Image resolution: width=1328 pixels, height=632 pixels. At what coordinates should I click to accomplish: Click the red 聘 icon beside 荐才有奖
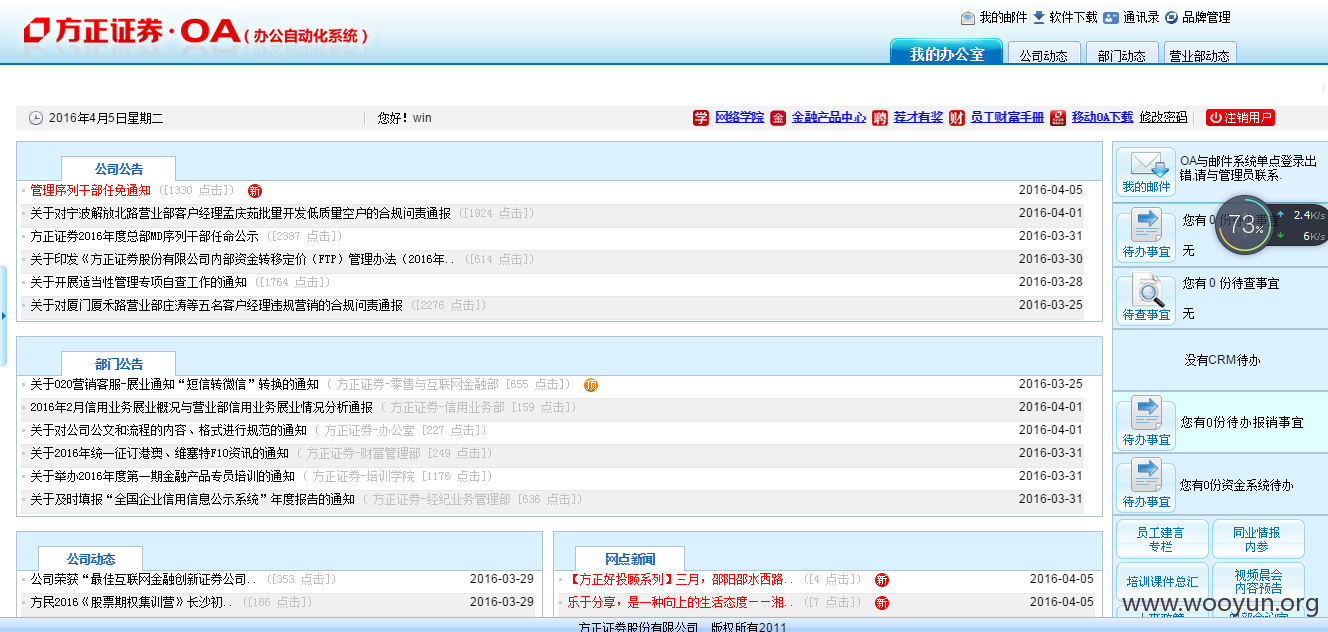pos(879,118)
